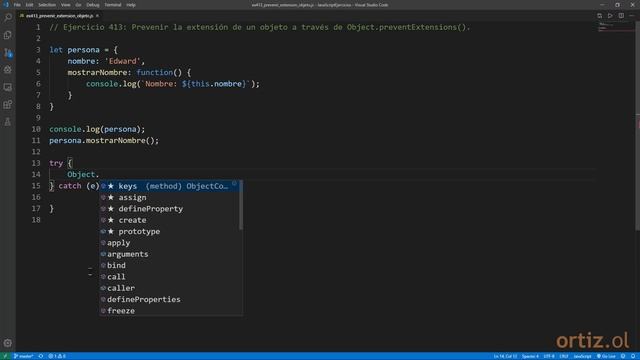Open the editor More Actions ellipsis

pyautogui.click(x=632, y=16)
